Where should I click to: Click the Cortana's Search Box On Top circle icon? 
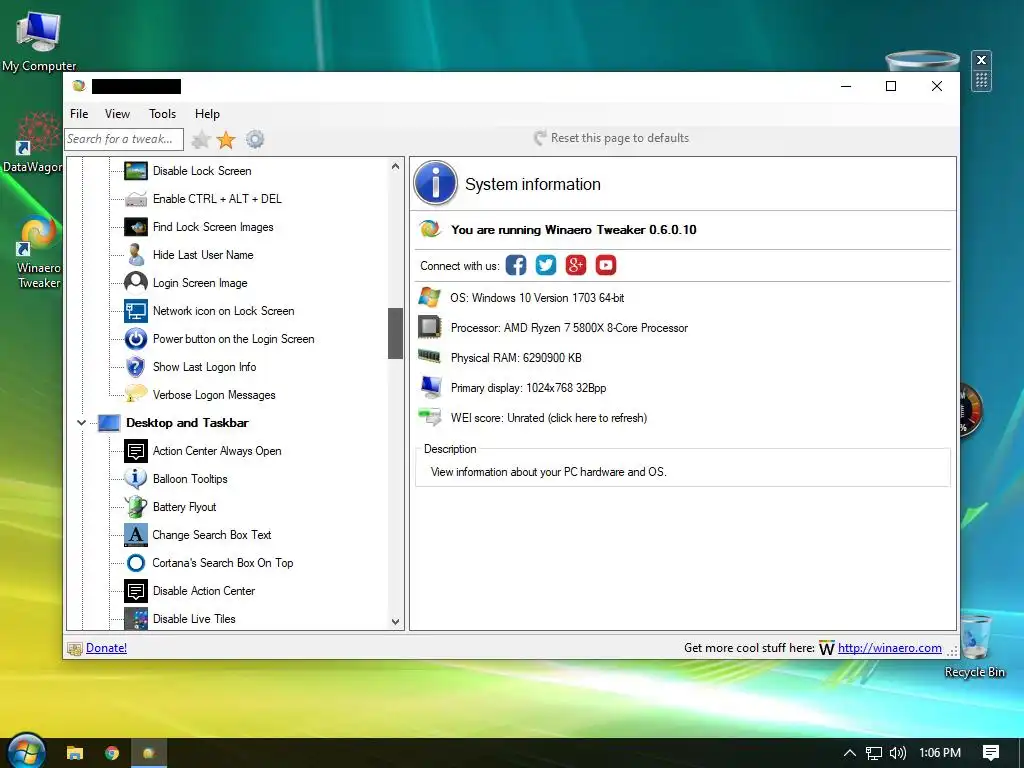[136, 563]
